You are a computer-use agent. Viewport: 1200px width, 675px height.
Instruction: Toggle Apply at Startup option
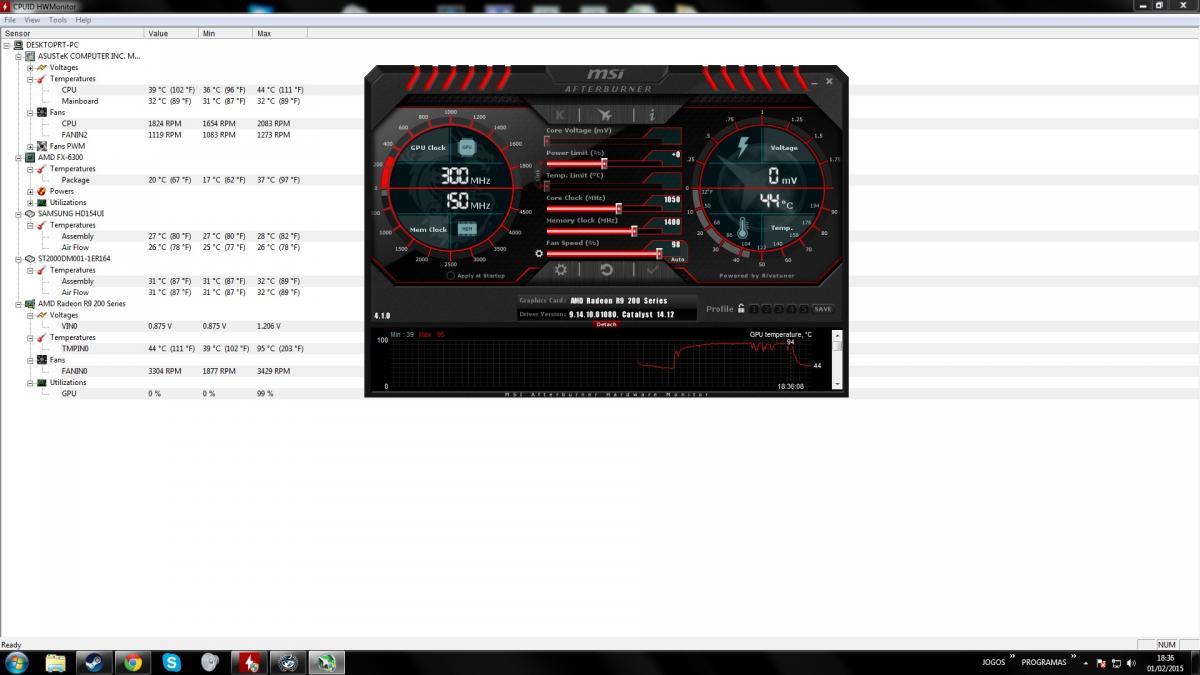476,275
